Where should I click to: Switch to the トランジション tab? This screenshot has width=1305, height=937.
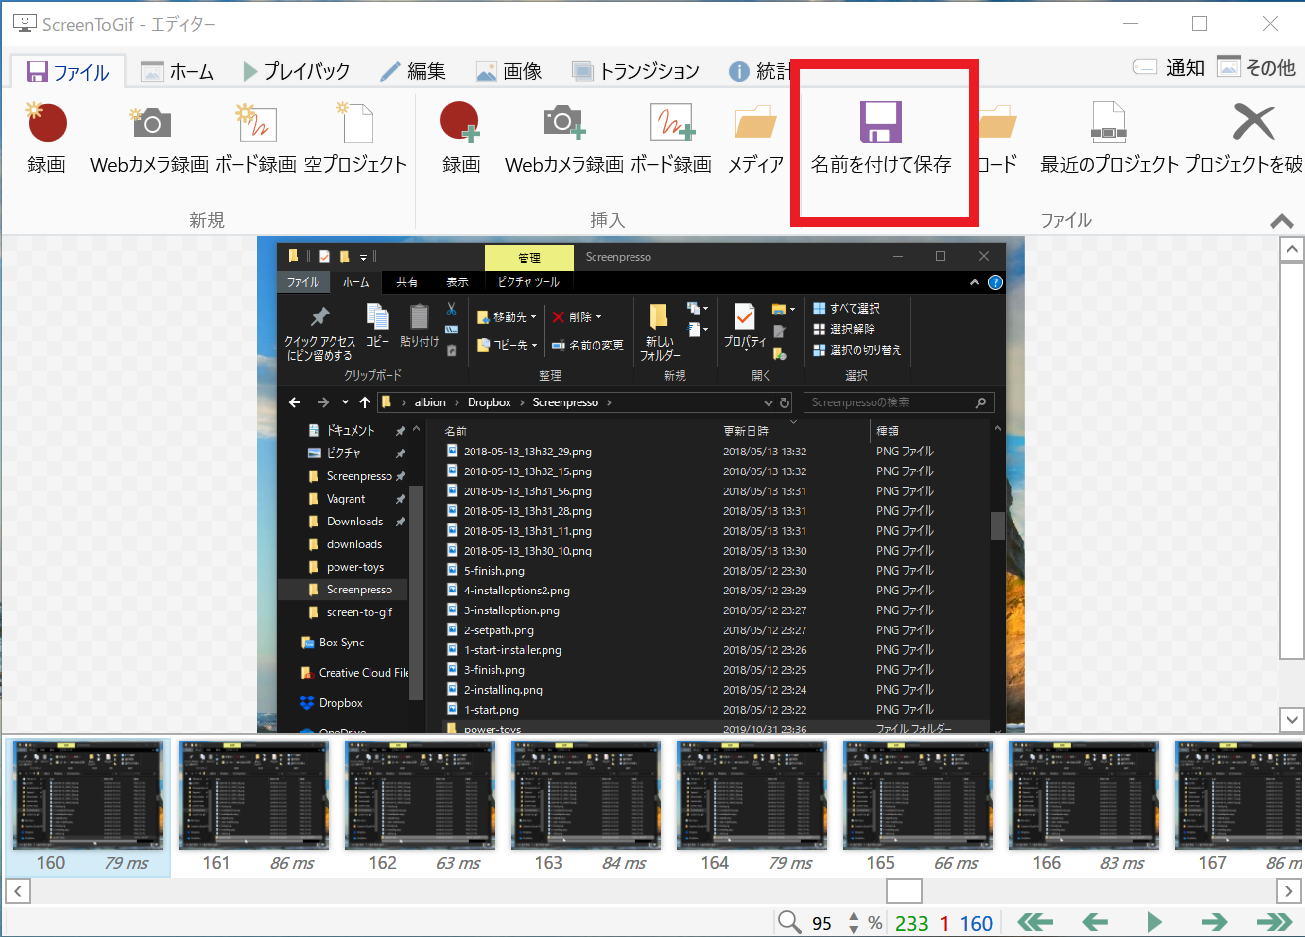(x=611, y=70)
